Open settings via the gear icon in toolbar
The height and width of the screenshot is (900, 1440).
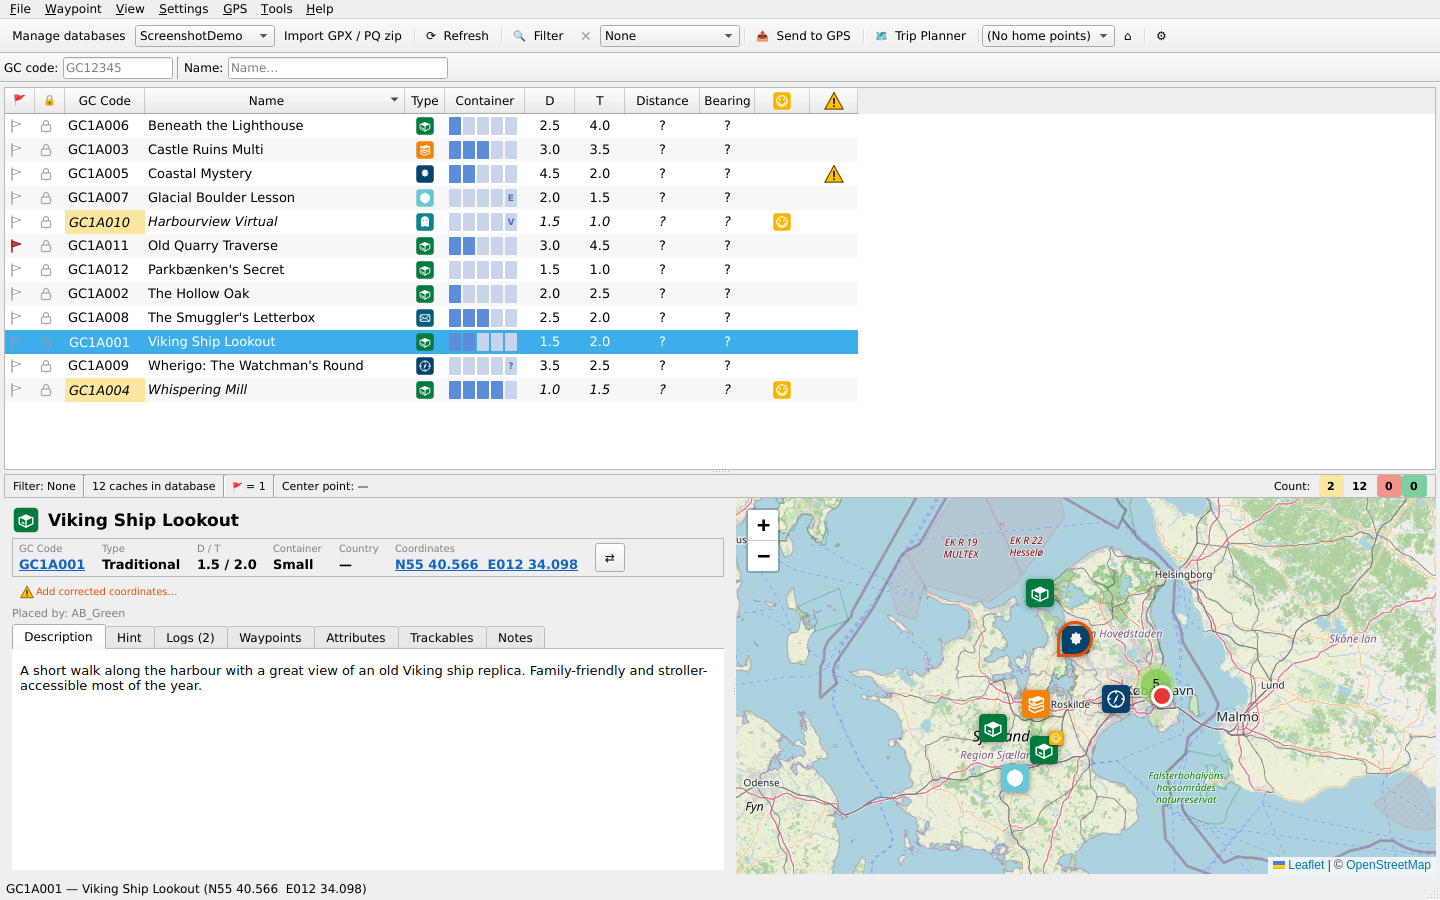pyautogui.click(x=1161, y=36)
